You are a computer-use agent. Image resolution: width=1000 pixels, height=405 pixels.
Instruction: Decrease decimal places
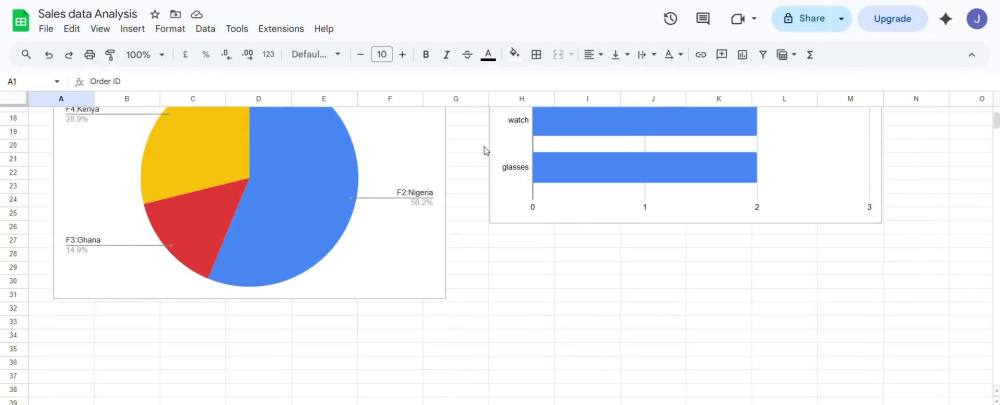coord(226,55)
